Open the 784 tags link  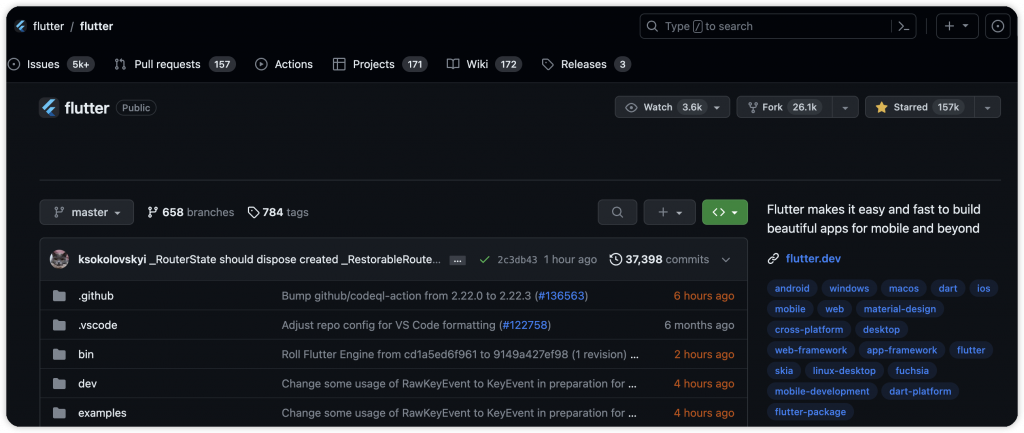pyautogui.click(x=278, y=212)
